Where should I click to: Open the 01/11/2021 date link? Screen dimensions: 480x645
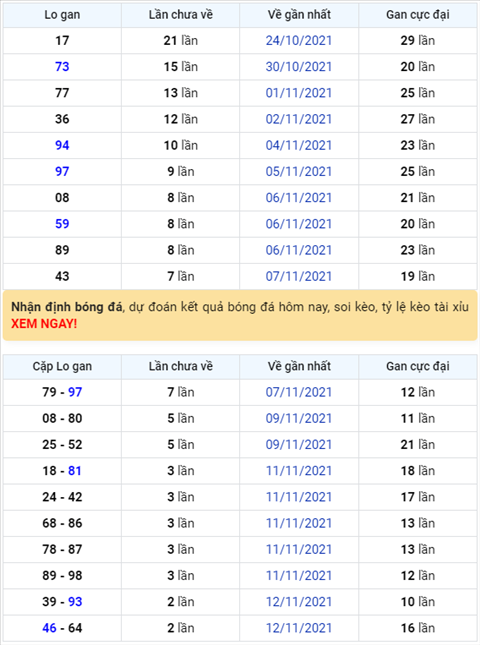tap(299, 93)
